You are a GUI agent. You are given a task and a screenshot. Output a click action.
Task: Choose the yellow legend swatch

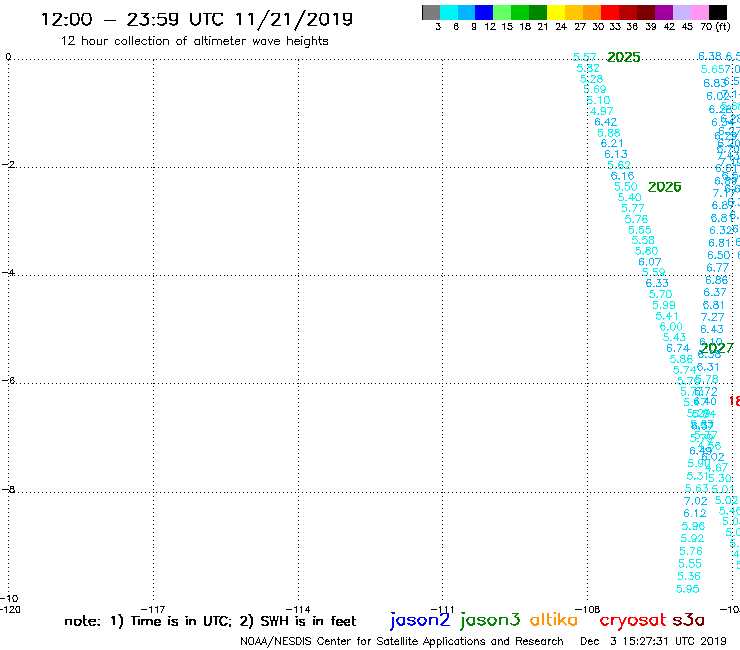[x=556, y=12]
